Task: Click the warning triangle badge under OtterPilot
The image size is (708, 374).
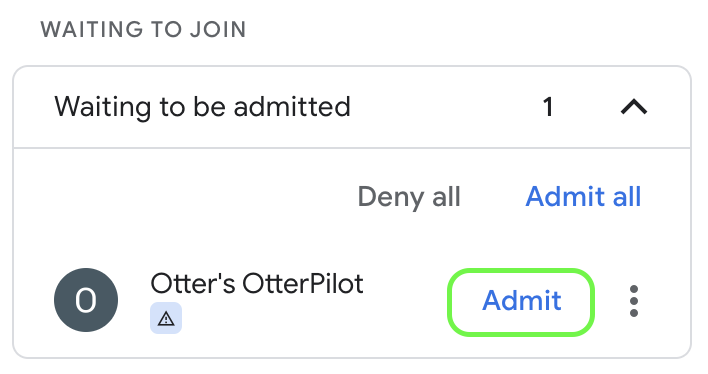Action: click(x=166, y=318)
